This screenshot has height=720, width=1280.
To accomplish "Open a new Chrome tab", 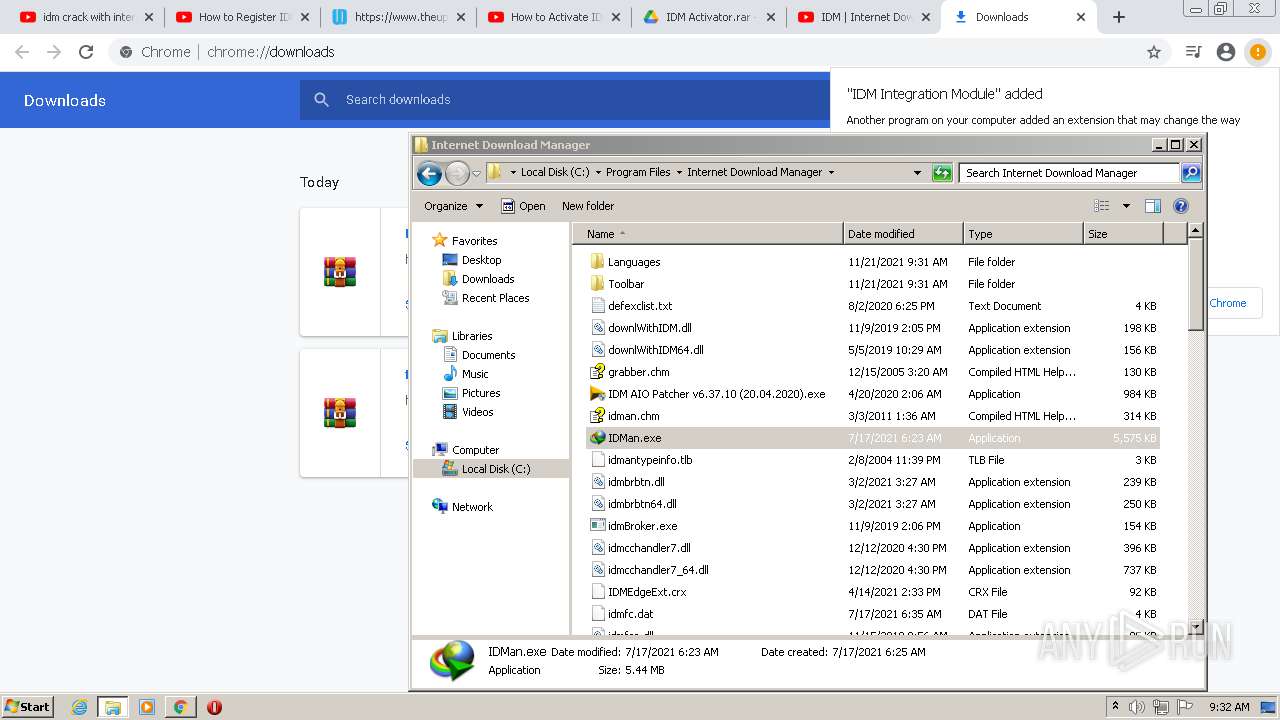I will pyautogui.click(x=1119, y=17).
